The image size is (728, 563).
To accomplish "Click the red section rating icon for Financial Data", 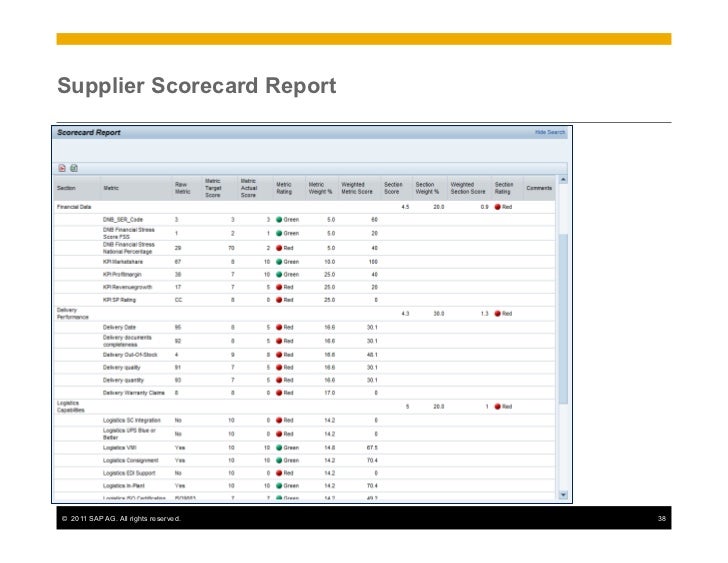I will pyautogui.click(x=498, y=207).
